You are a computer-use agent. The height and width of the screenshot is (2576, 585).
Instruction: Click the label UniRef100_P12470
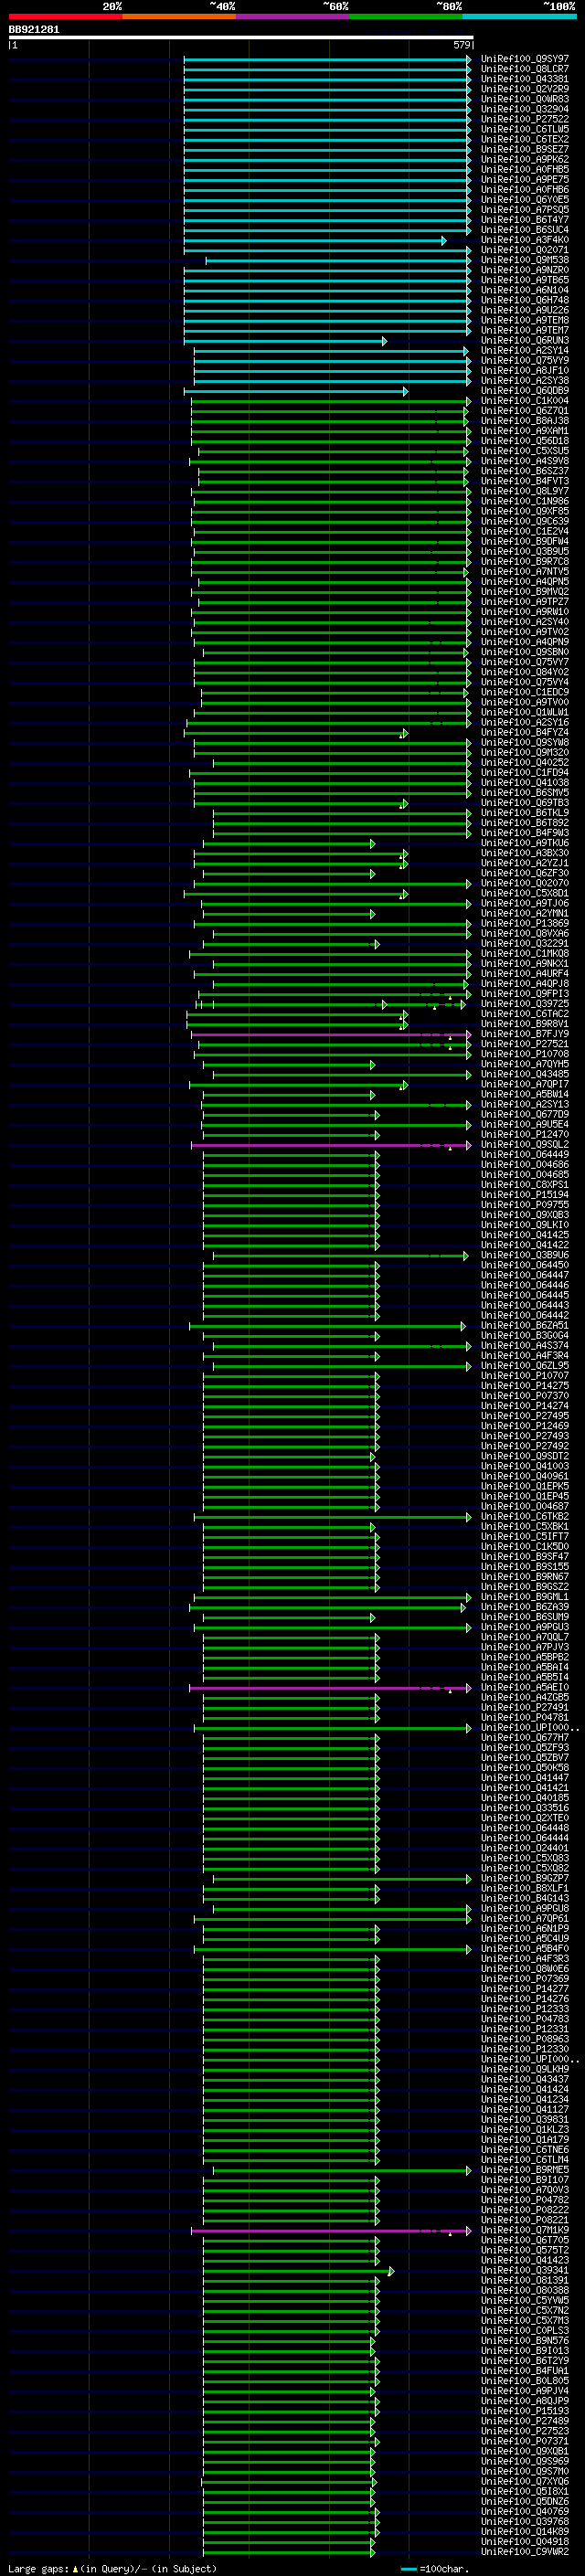pyautogui.click(x=524, y=1135)
